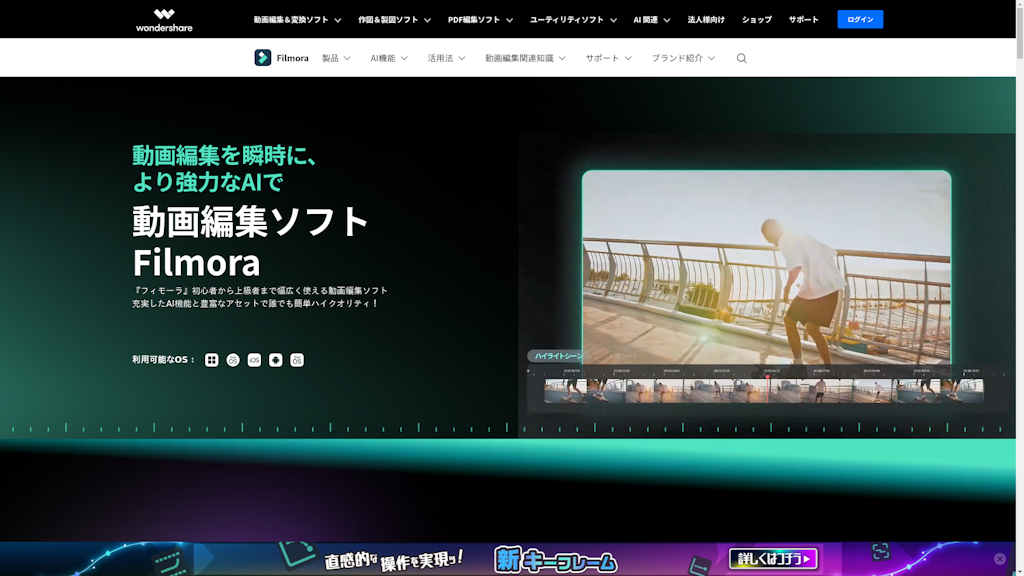This screenshot has width=1024, height=576.
Task: Click the skateboarder video preview
Action: [x=766, y=266]
